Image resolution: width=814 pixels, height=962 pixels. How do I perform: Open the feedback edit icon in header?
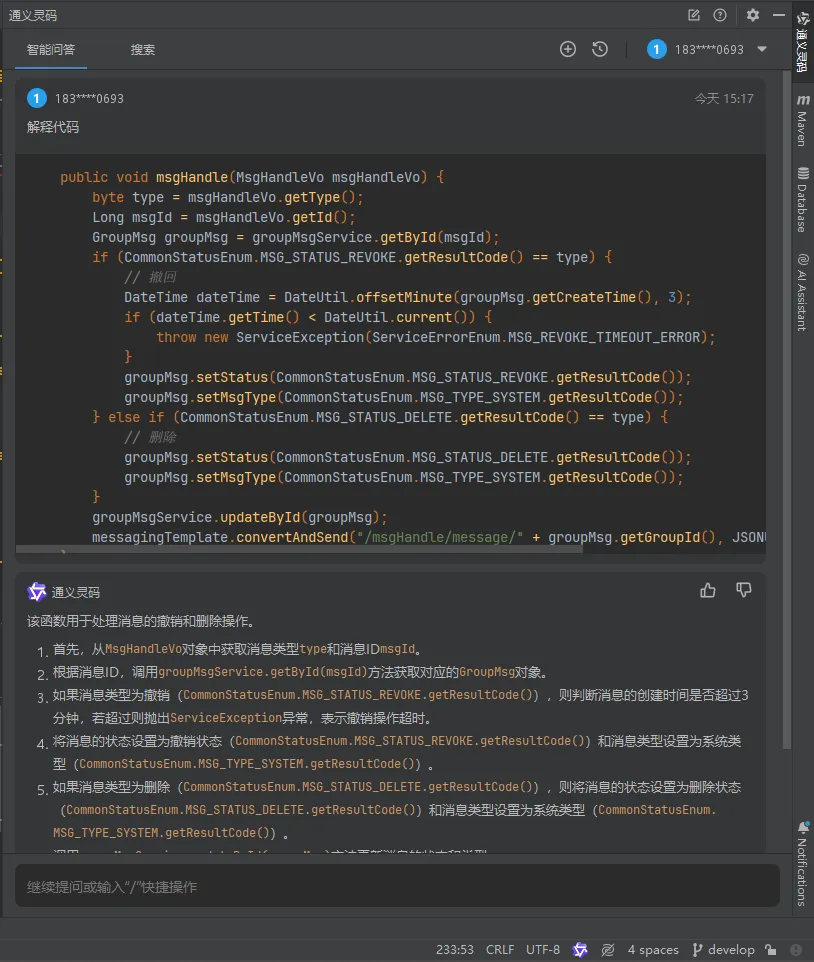point(694,15)
